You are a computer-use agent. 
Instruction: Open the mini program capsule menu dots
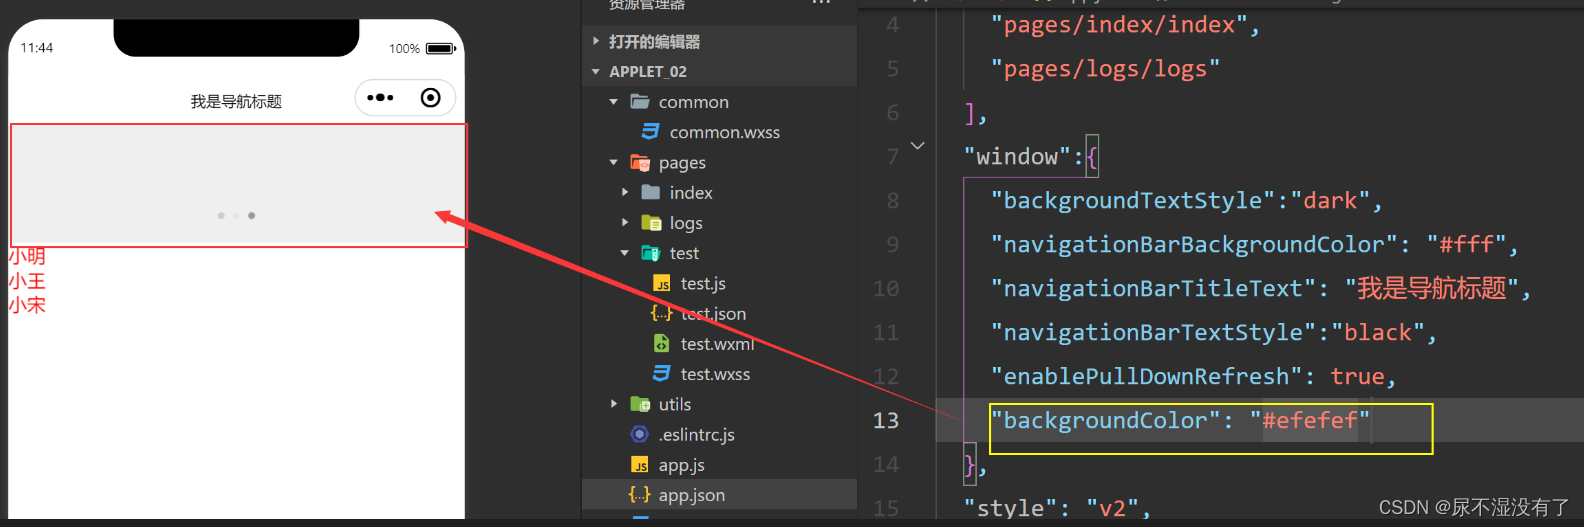(380, 98)
